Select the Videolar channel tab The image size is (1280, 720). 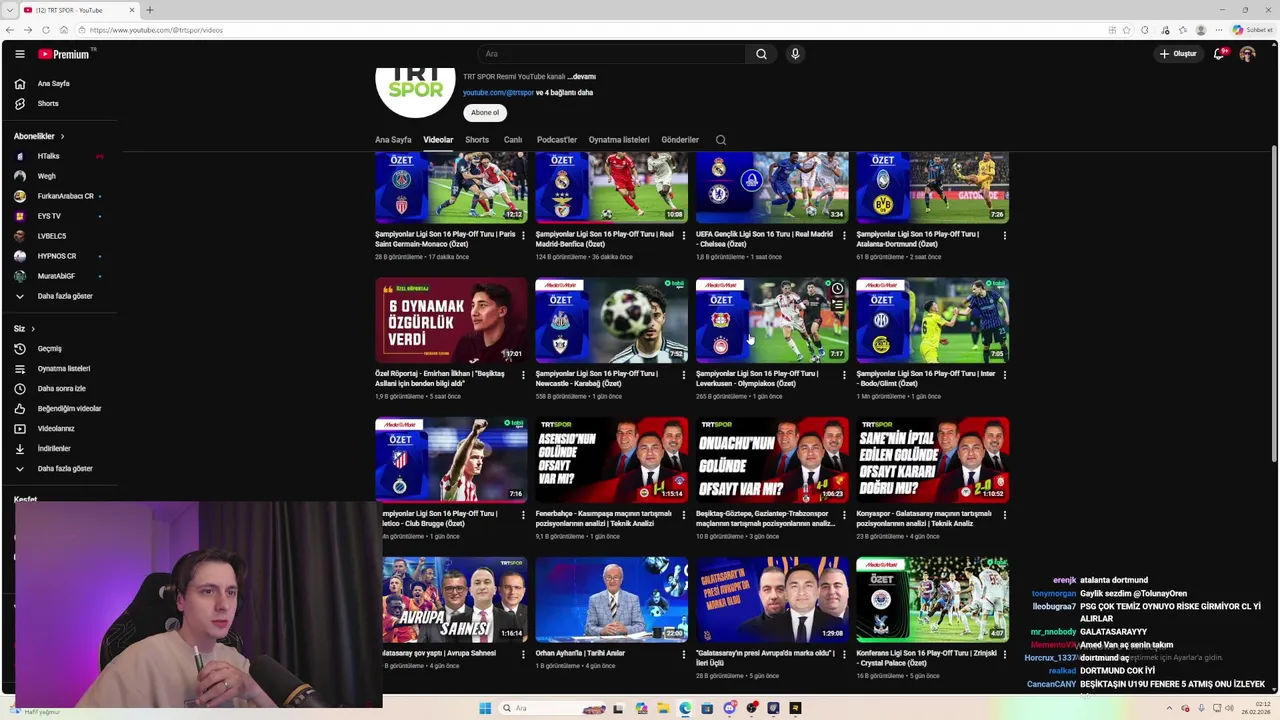438,140
